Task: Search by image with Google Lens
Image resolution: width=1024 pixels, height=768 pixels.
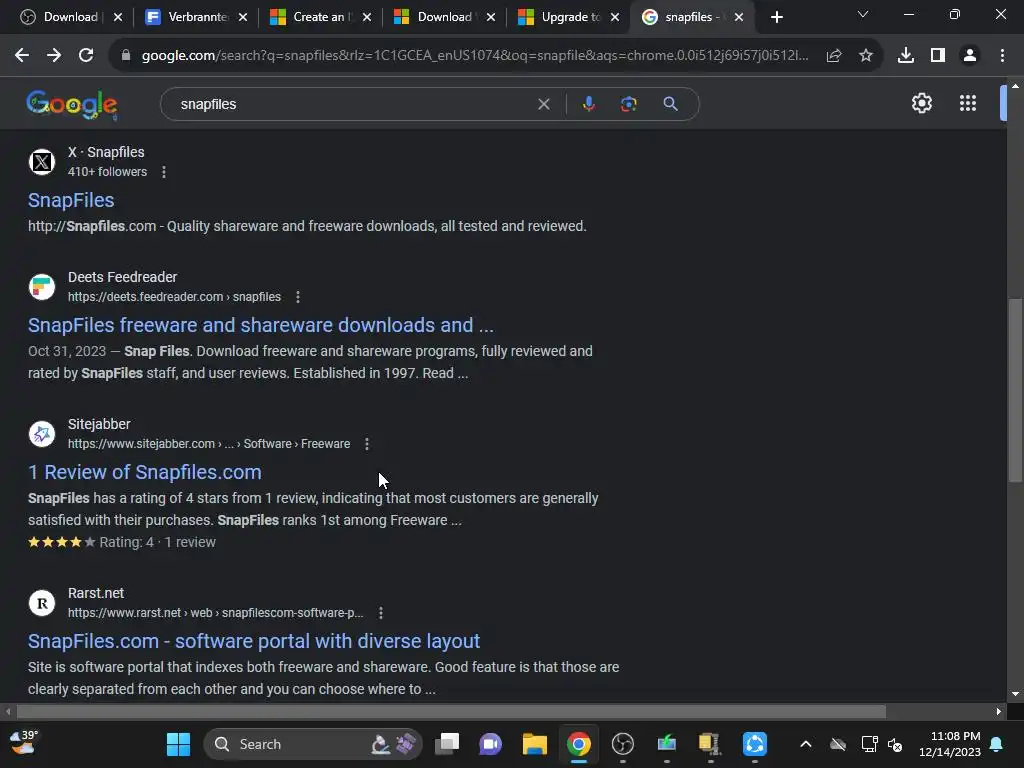Action: 629,104
